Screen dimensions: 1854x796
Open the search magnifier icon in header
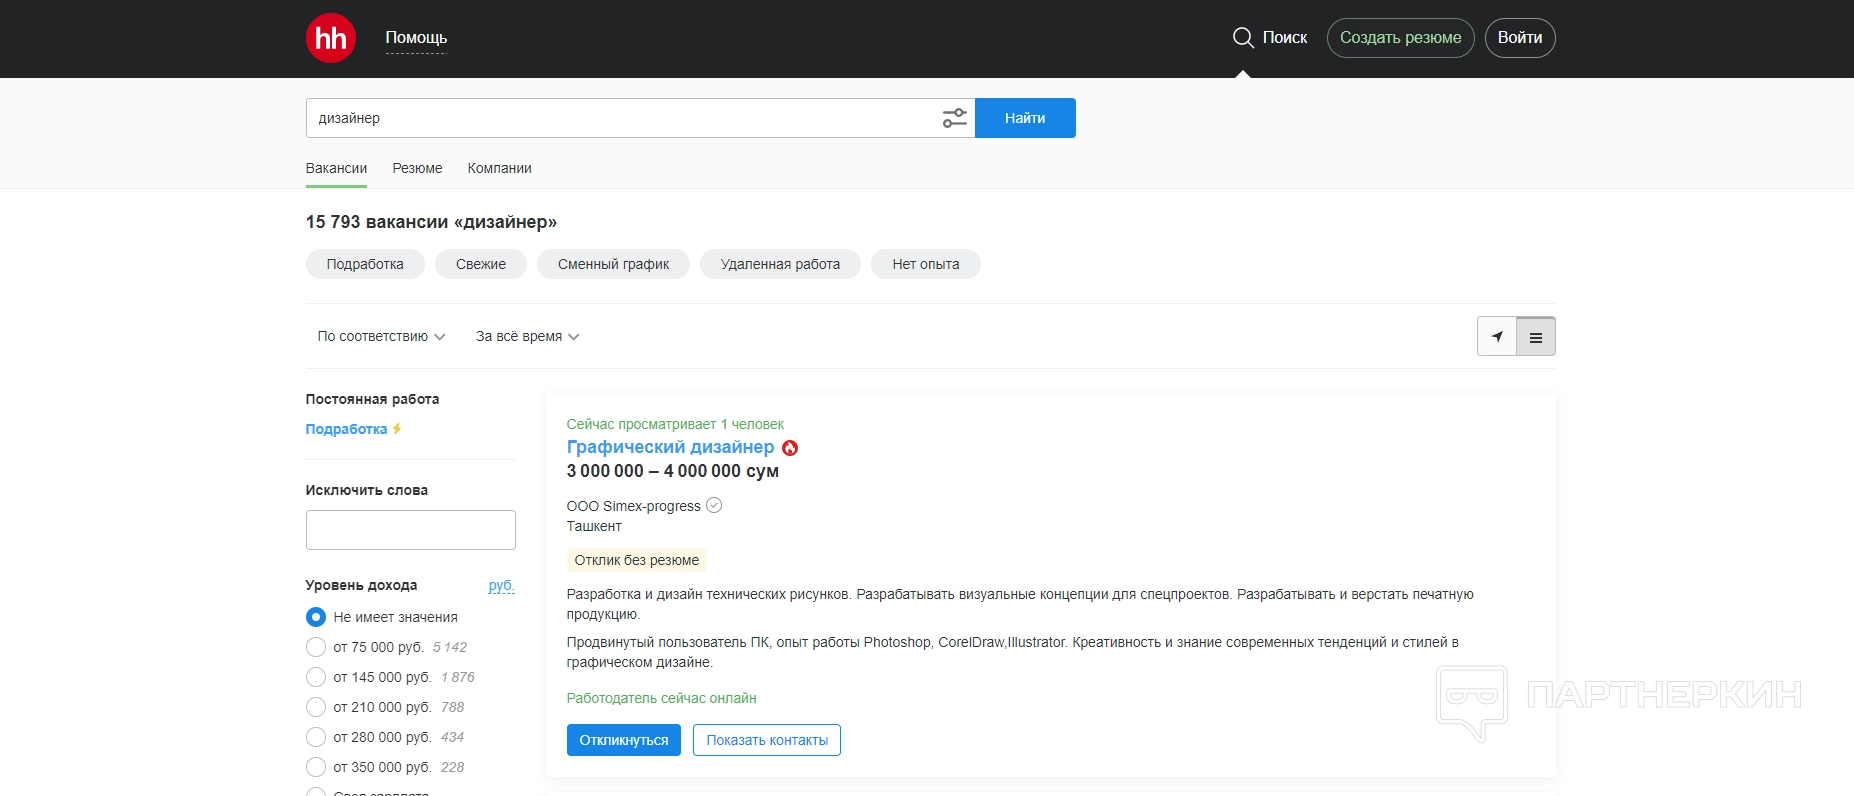[1243, 38]
